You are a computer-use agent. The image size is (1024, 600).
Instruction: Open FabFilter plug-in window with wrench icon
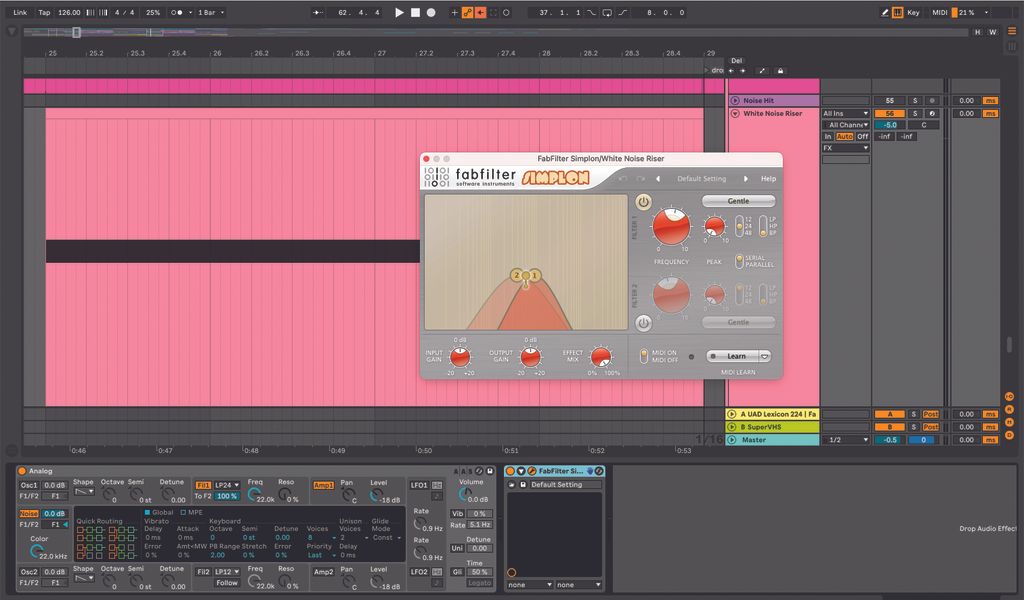532,471
